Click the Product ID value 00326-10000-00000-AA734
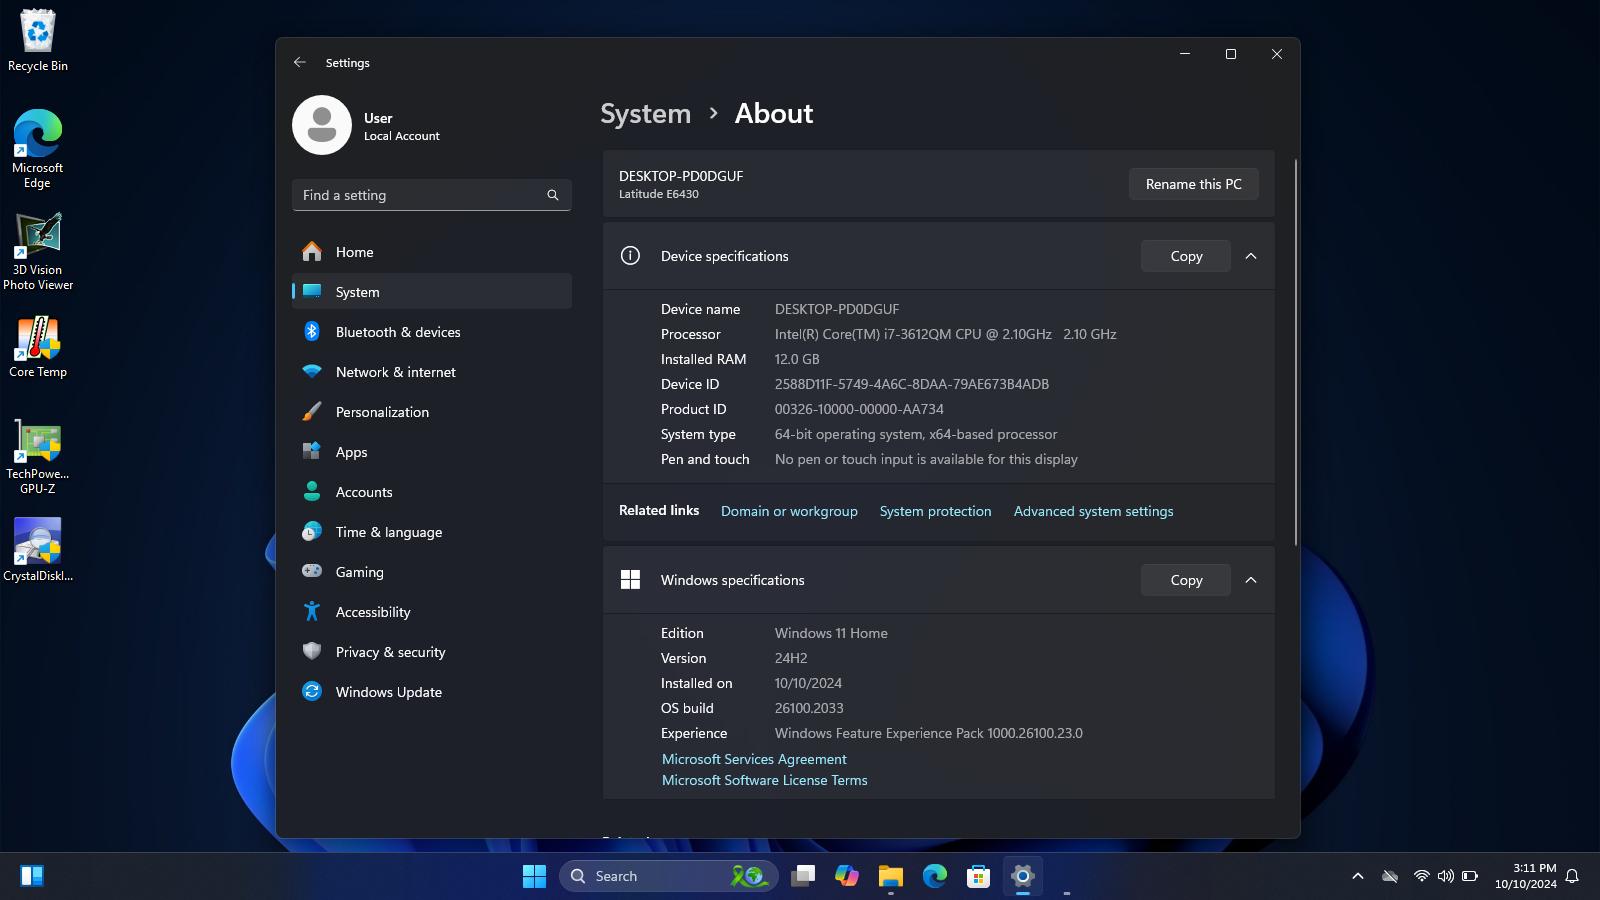The image size is (1600, 900). (x=859, y=409)
